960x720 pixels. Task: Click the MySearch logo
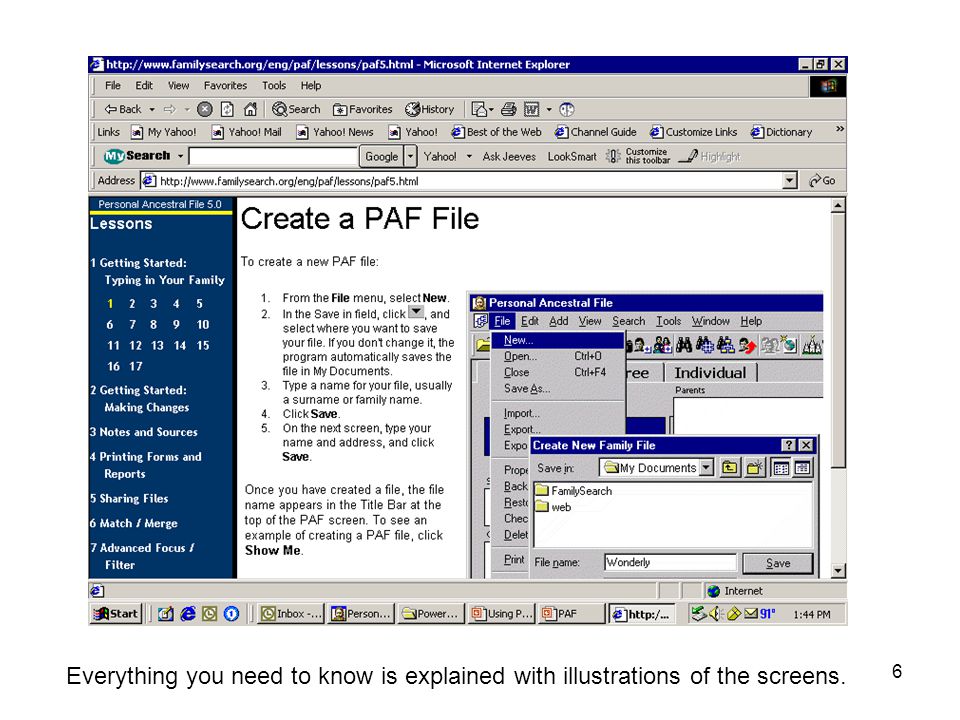pos(137,156)
